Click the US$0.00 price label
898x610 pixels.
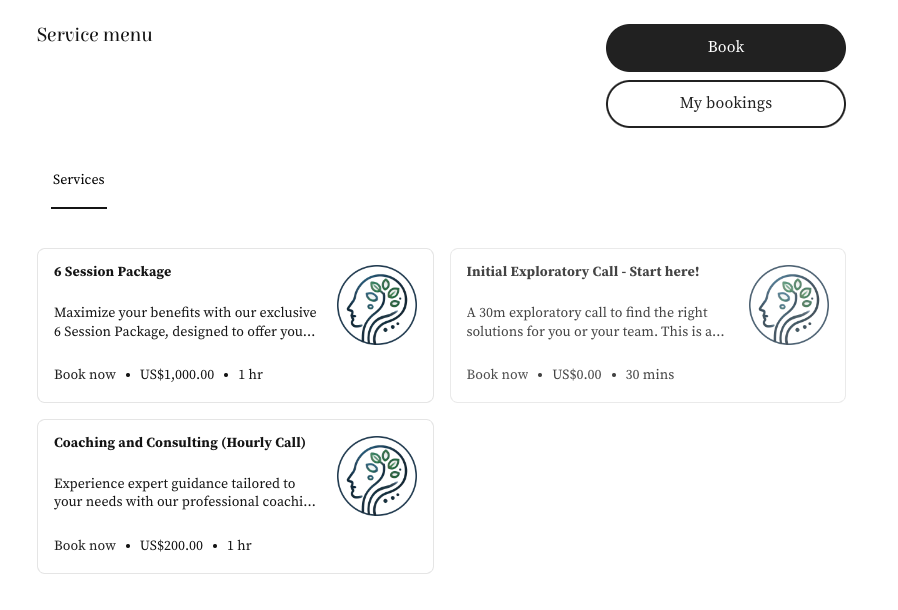tap(577, 375)
